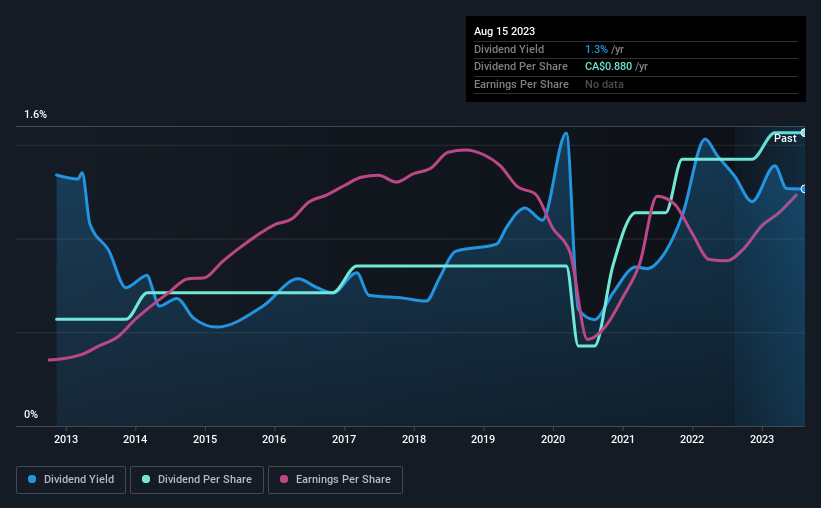Toggle the Dividend Per Share legend button
821x508 pixels.
point(197,480)
